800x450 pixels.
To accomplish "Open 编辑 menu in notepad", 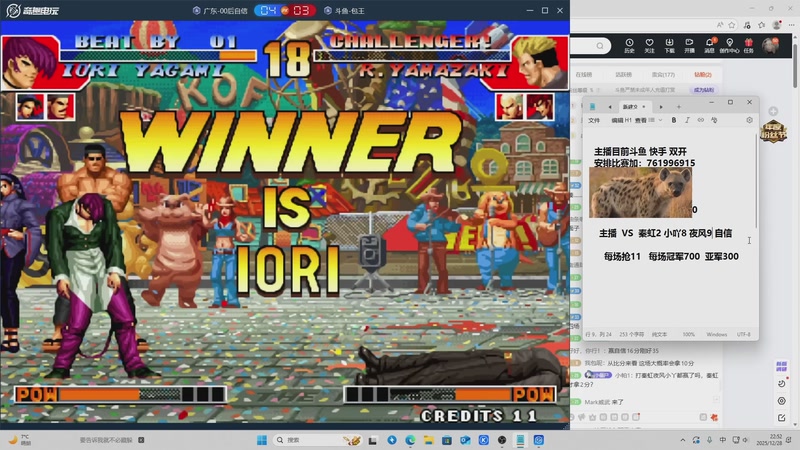I will [617, 120].
